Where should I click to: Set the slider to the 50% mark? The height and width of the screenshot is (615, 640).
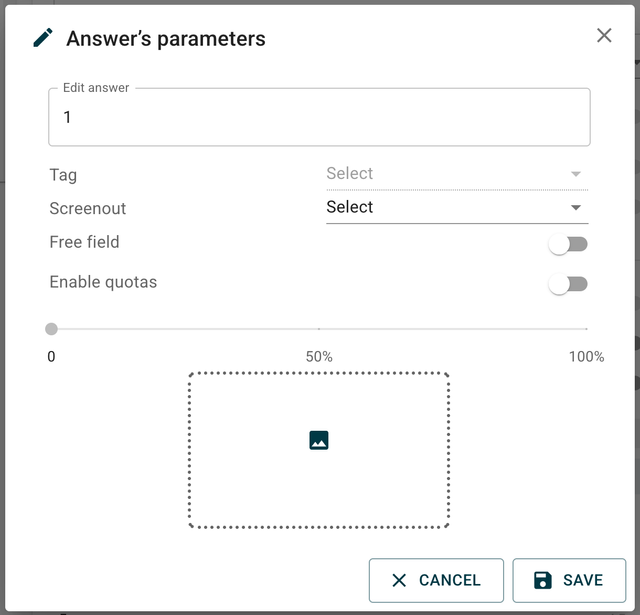coord(319,329)
